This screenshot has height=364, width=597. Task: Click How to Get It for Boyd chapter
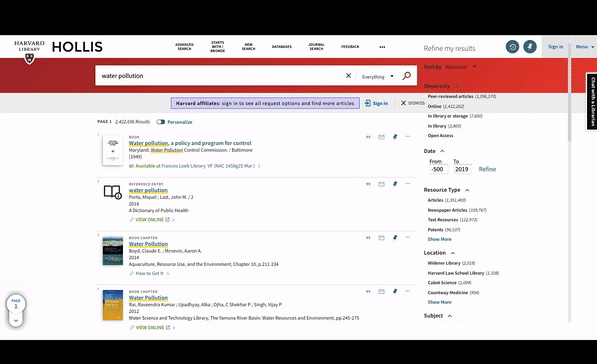[149, 273]
